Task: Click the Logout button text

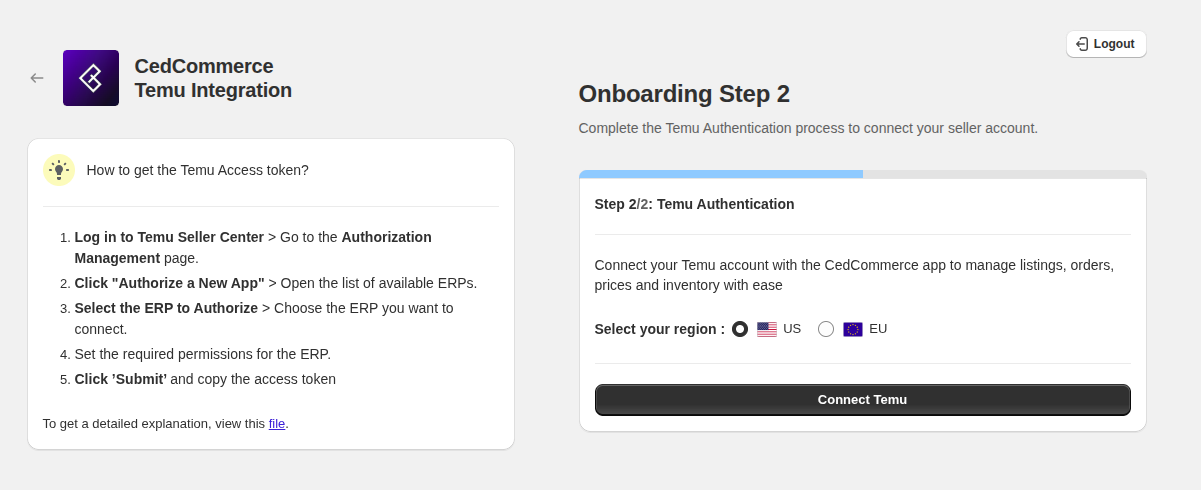Action: 1114,44
